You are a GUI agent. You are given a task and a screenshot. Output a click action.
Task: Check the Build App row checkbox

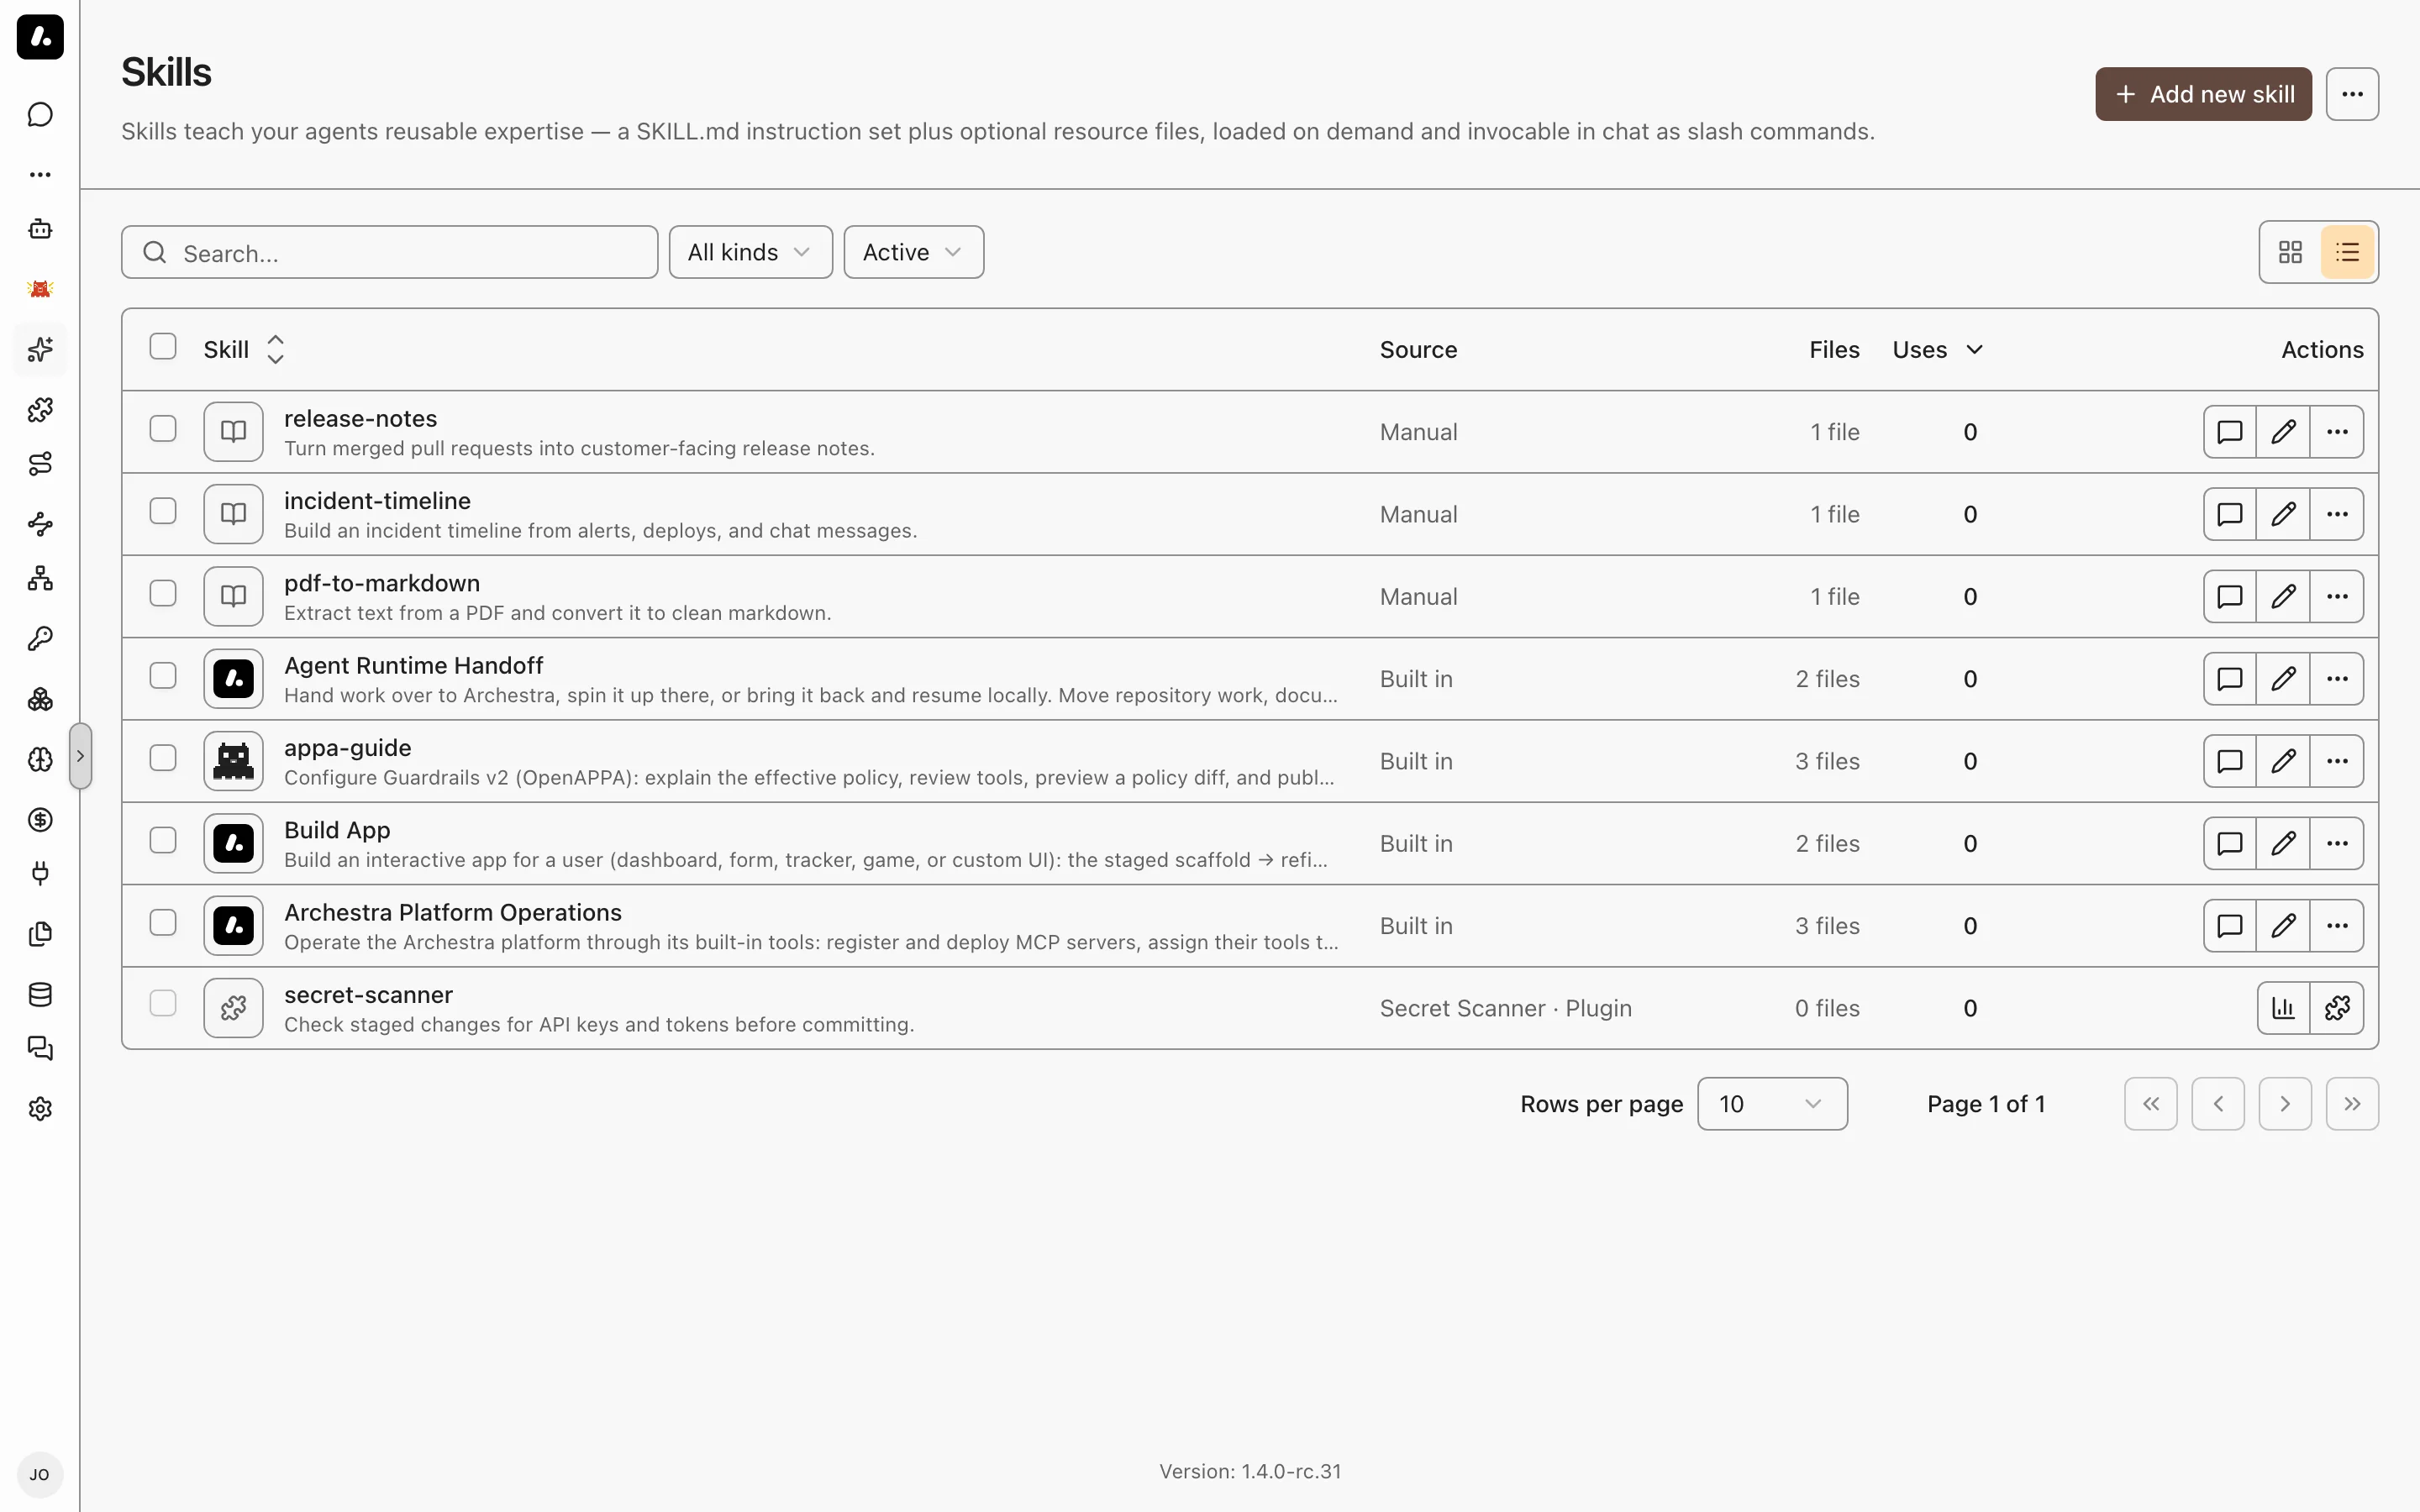(x=163, y=840)
